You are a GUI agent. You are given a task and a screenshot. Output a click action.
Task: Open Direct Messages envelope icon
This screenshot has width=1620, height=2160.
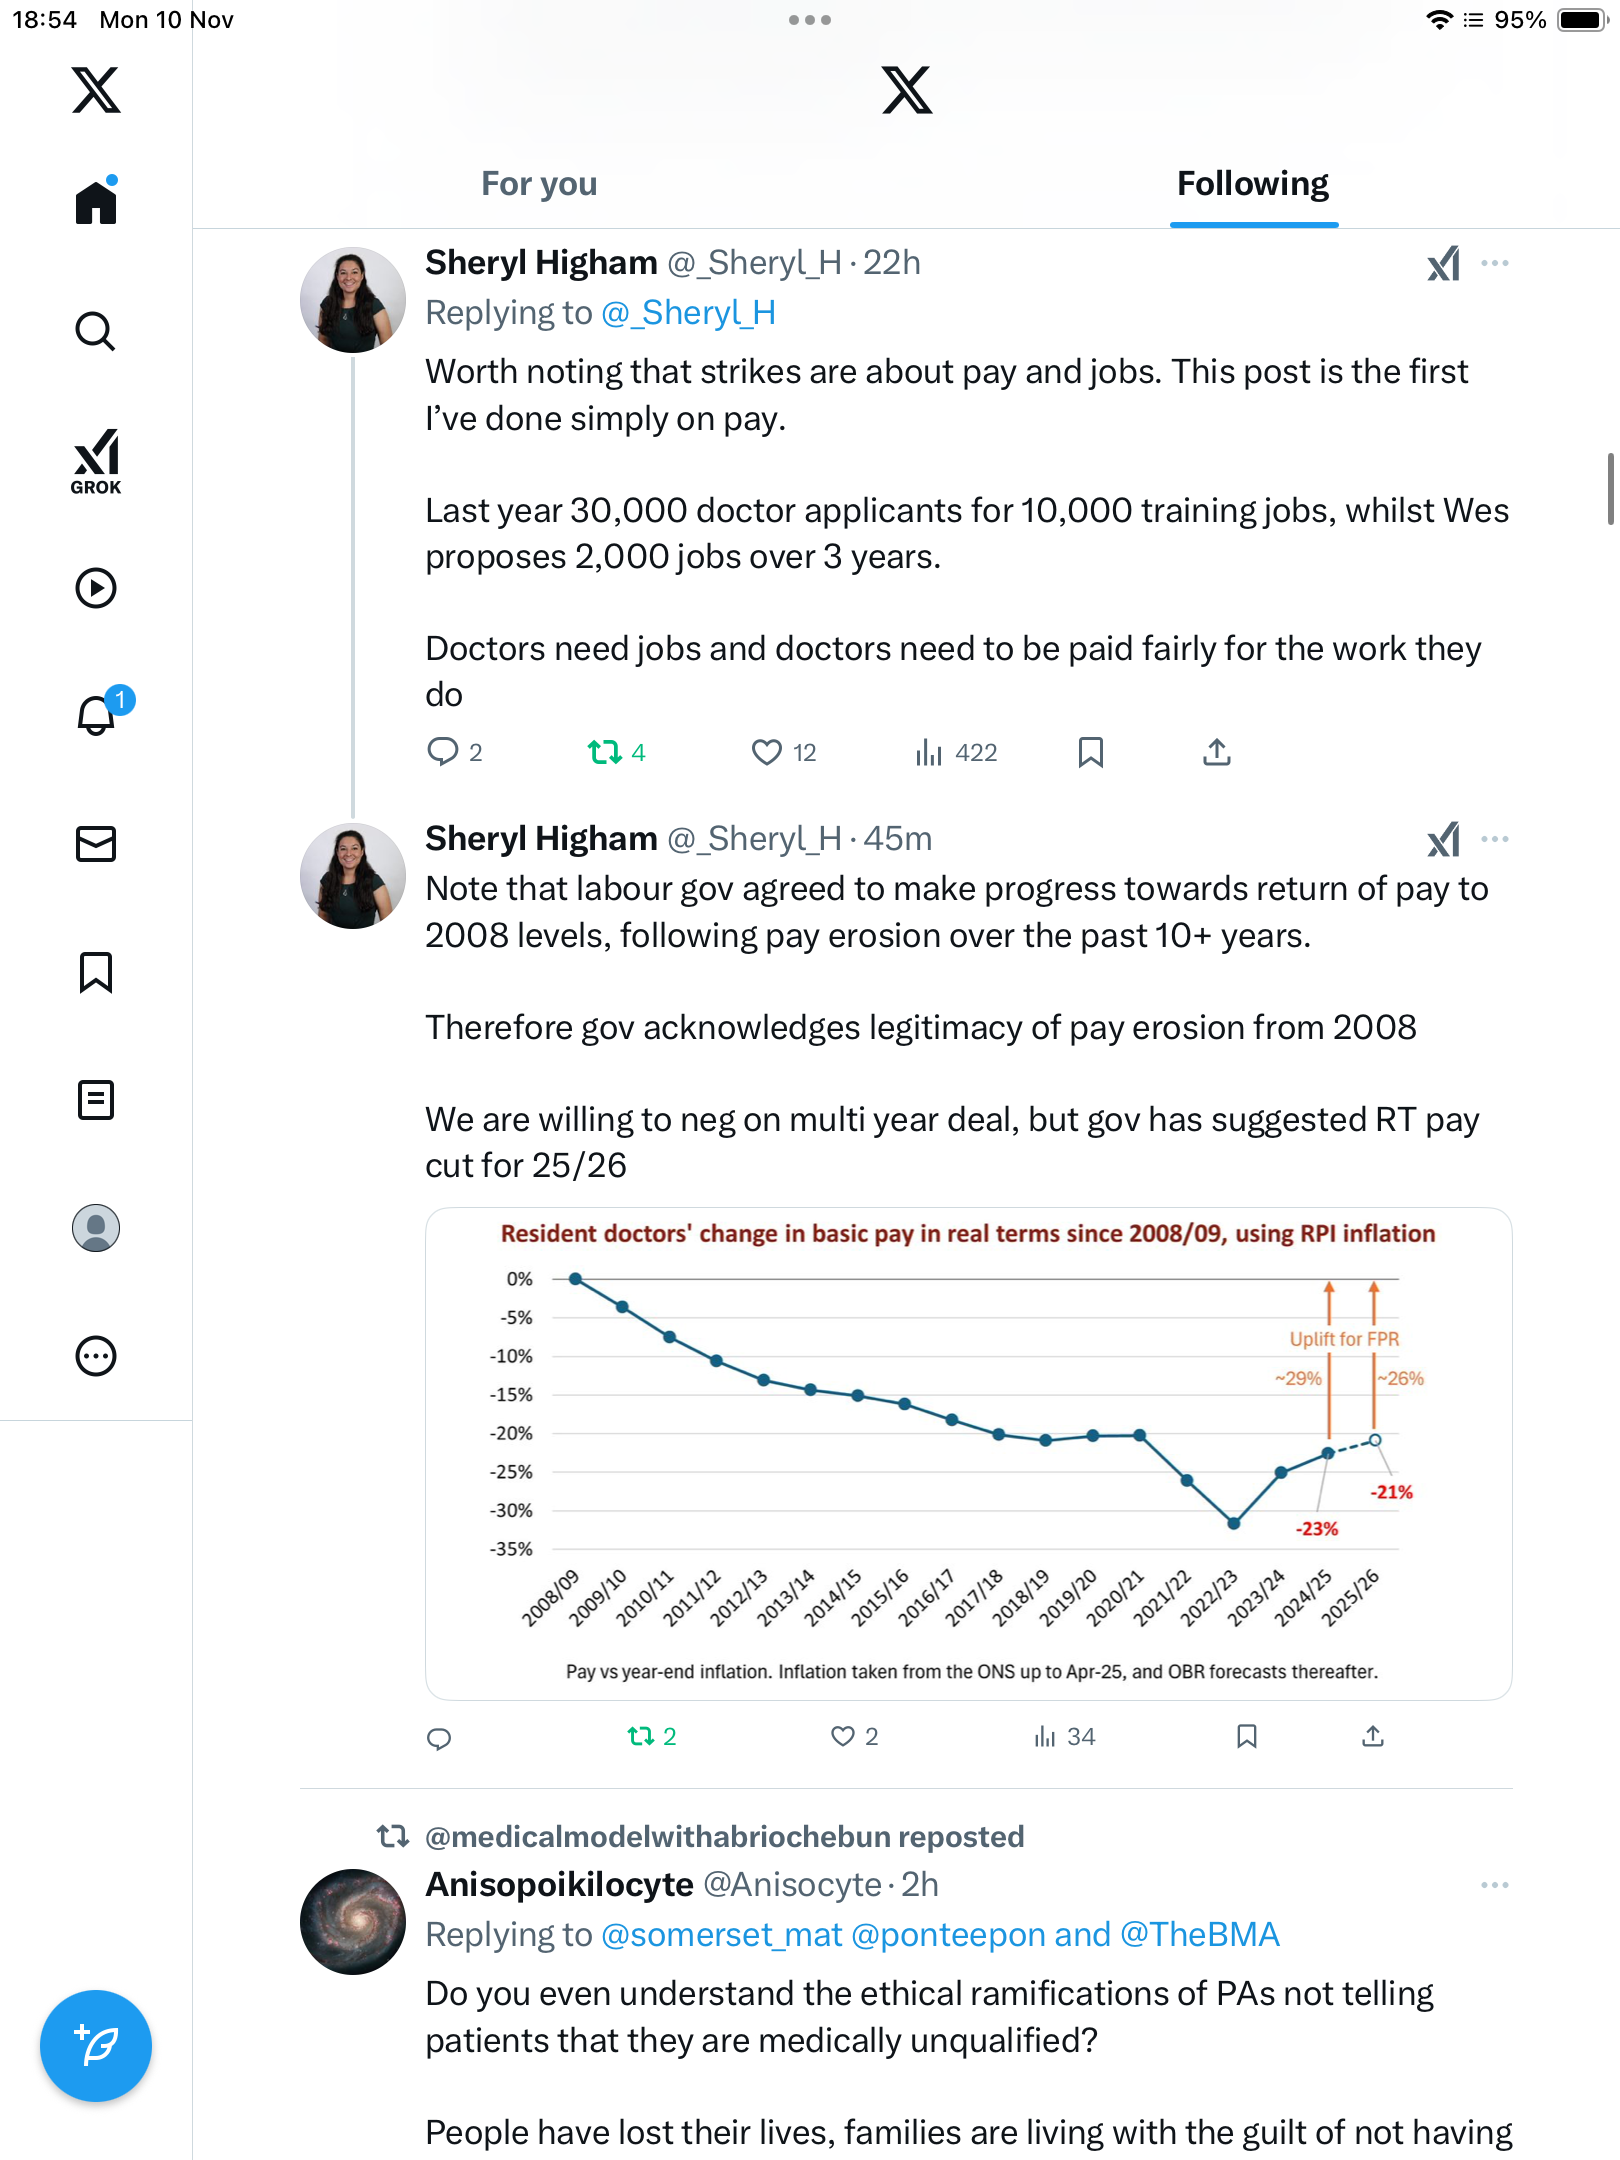click(96, 844)
